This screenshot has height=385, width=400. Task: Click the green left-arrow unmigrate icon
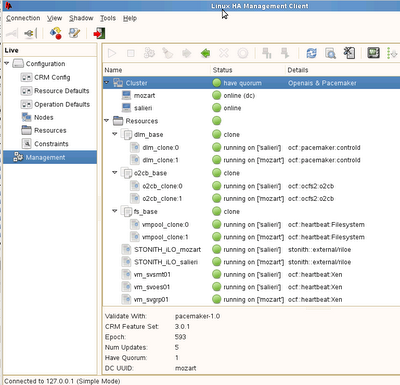pos(205,53)
